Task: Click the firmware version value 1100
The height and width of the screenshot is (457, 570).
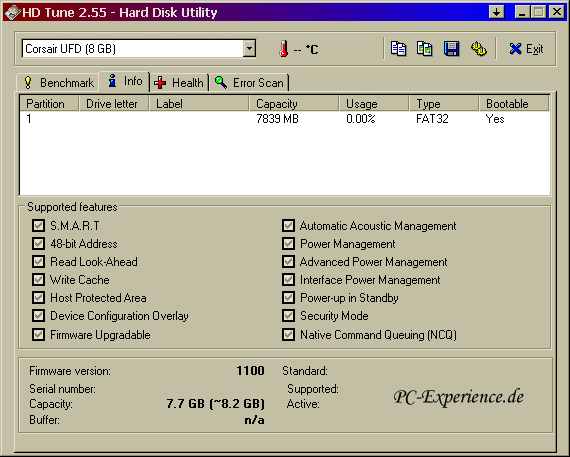Action: [x=250, y=370]
